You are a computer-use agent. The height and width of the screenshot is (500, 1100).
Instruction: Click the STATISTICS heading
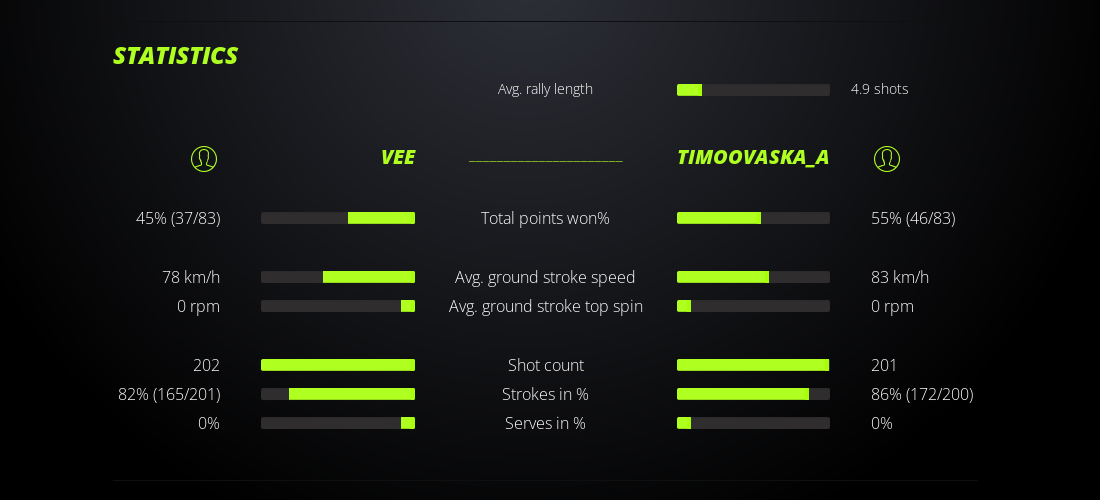coord(176,56)
